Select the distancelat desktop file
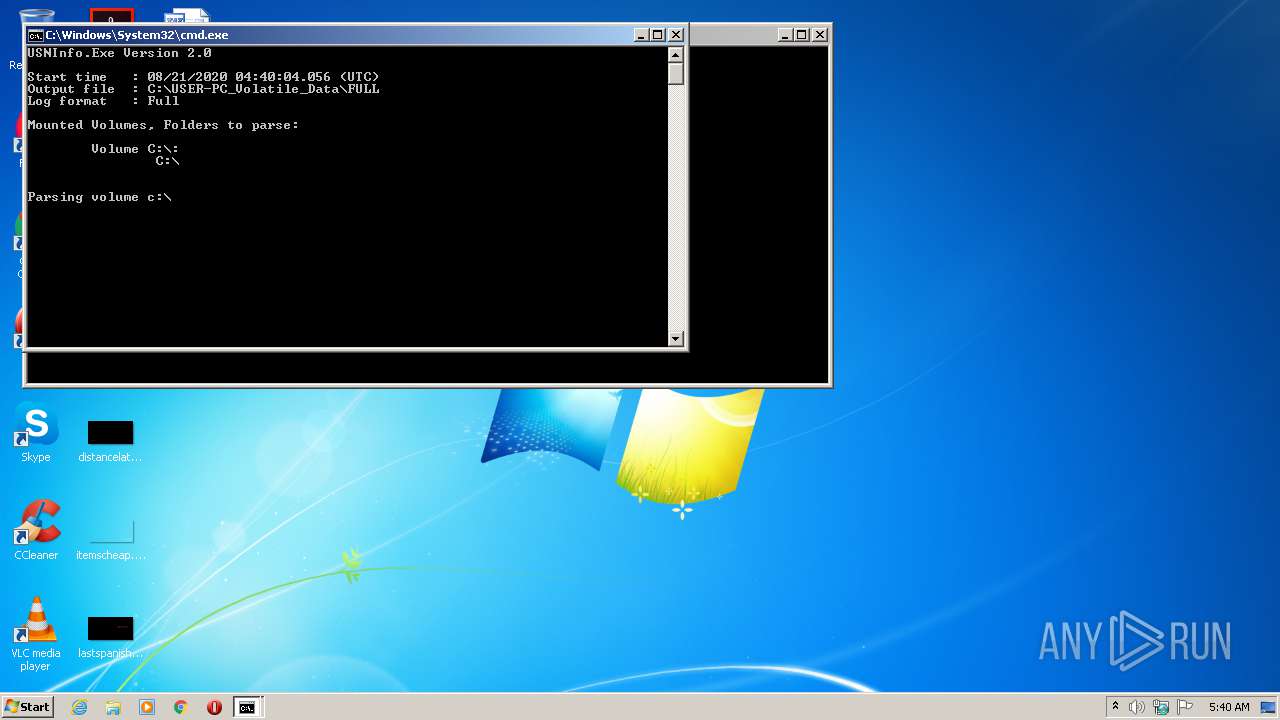Viewport: 1280px width, 720px height. point(110,441)
